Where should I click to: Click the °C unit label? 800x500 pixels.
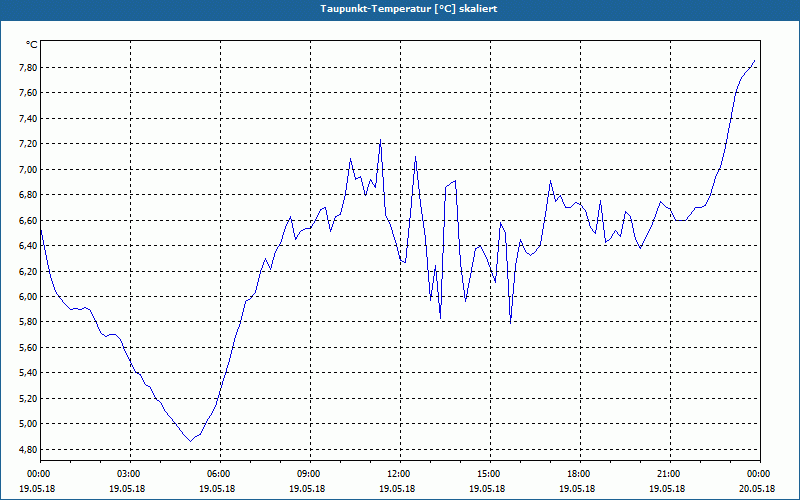click(x=31, y=45)
